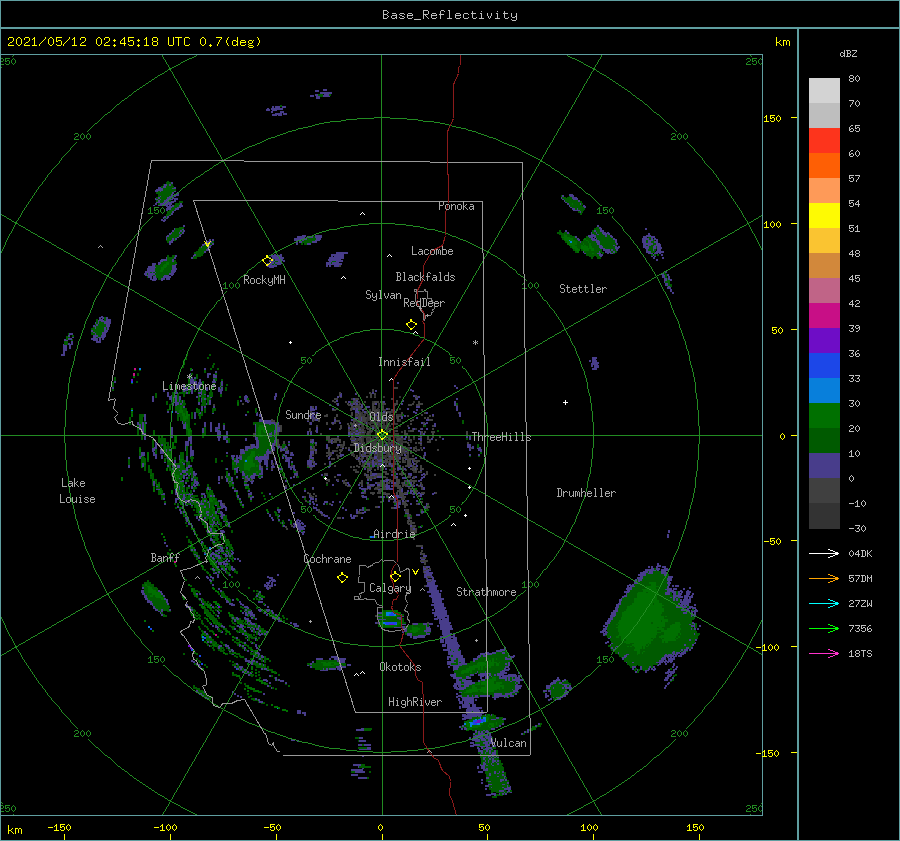This screenshot has height=841, width=900.
Task: Click the large green echo southeast of Drumheller
Action: tap(651, 620)
